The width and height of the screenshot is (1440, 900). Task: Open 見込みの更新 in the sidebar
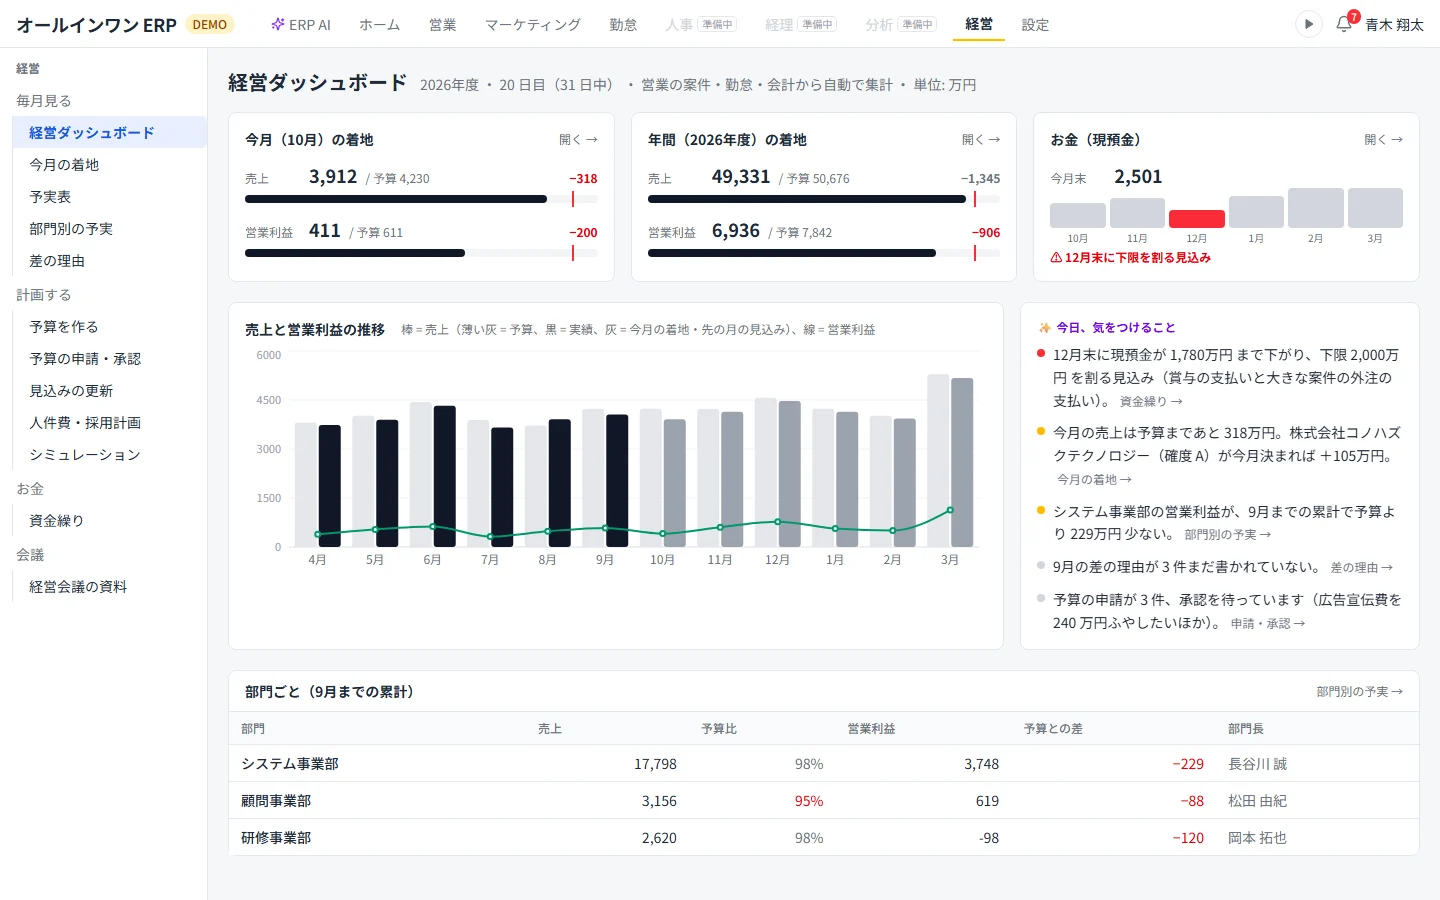pyautogui.click(x=109, y=391)
